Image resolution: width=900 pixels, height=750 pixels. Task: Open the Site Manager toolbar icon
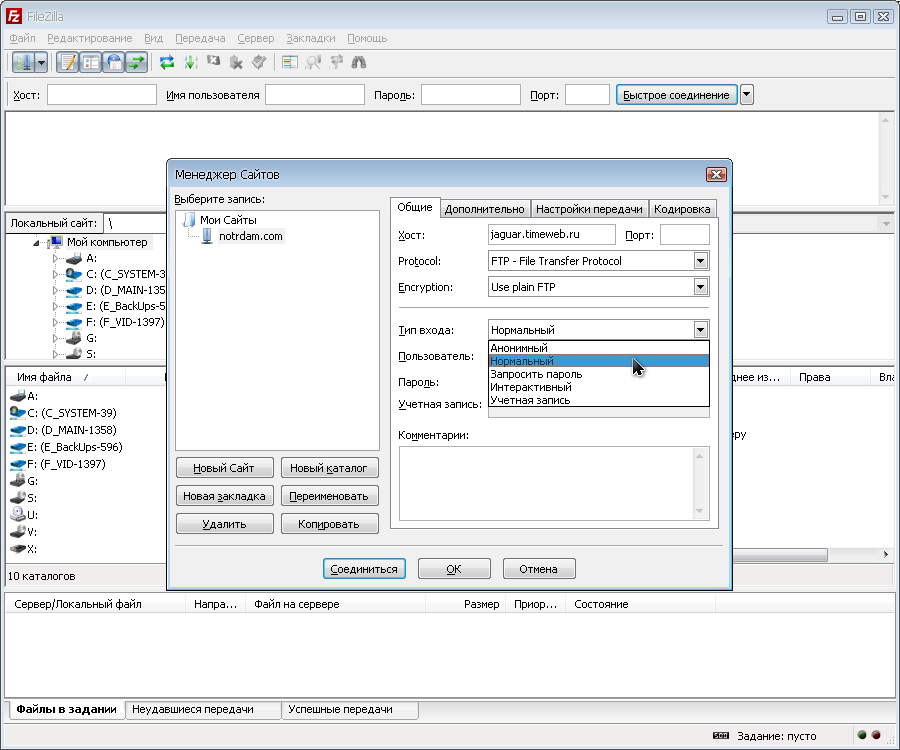click(24, 62)
